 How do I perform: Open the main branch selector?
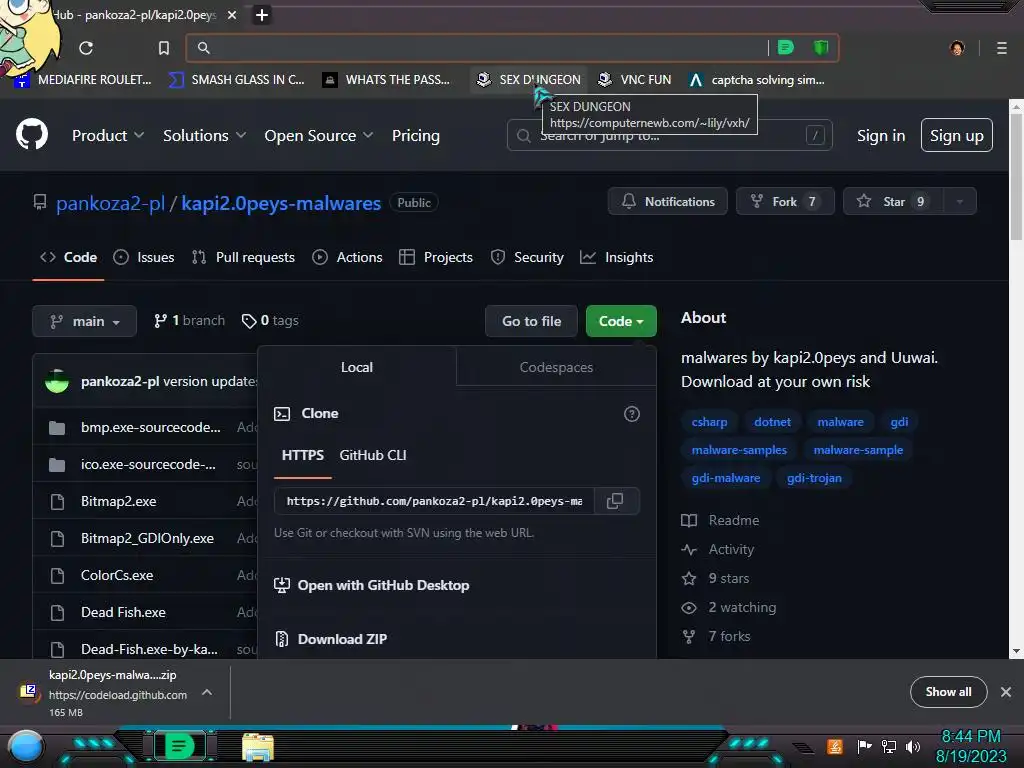[84, 321]
